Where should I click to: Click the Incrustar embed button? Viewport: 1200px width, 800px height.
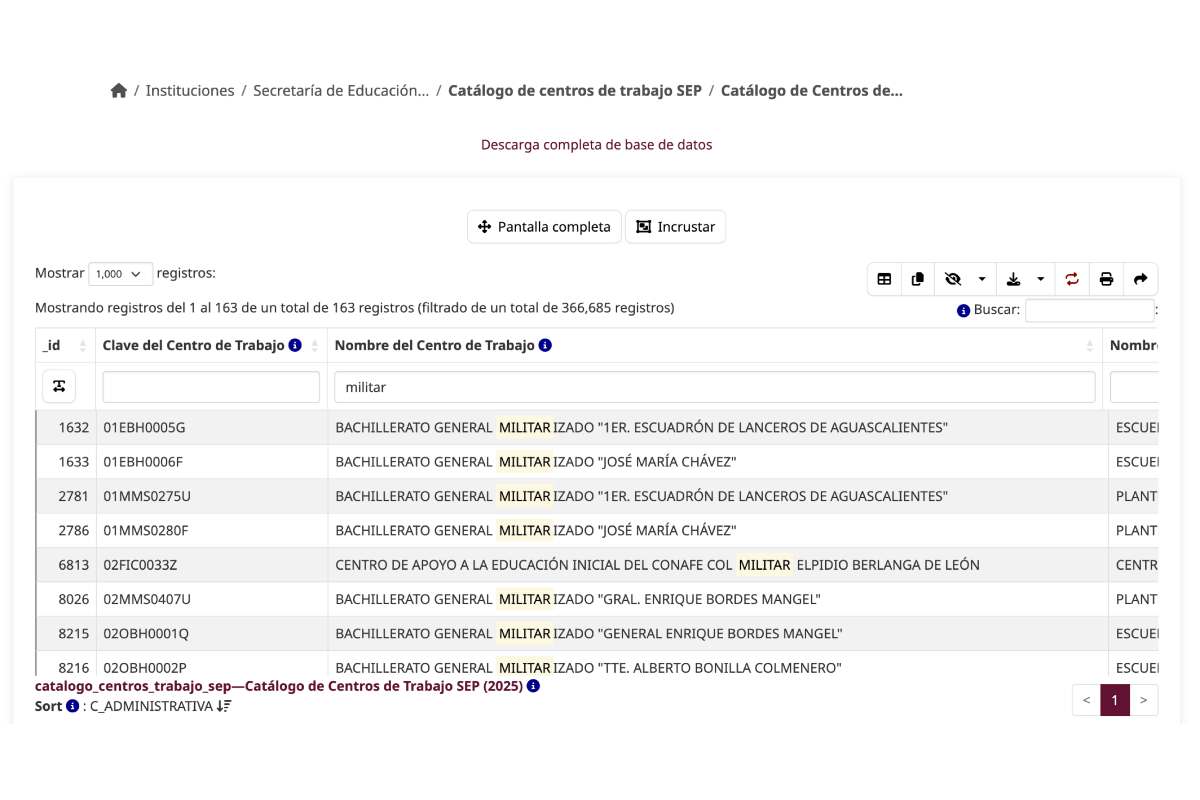click(x=676, y=227)
